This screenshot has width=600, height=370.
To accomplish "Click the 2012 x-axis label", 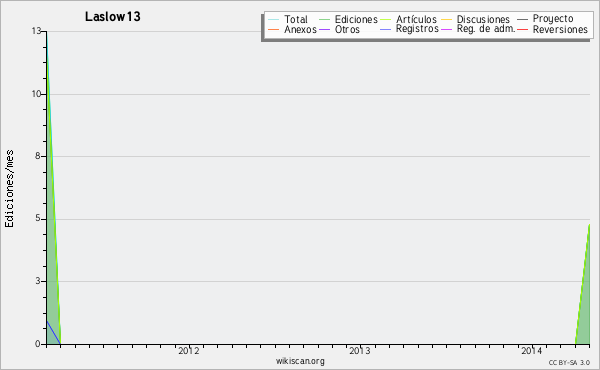I will coord(189,351).
